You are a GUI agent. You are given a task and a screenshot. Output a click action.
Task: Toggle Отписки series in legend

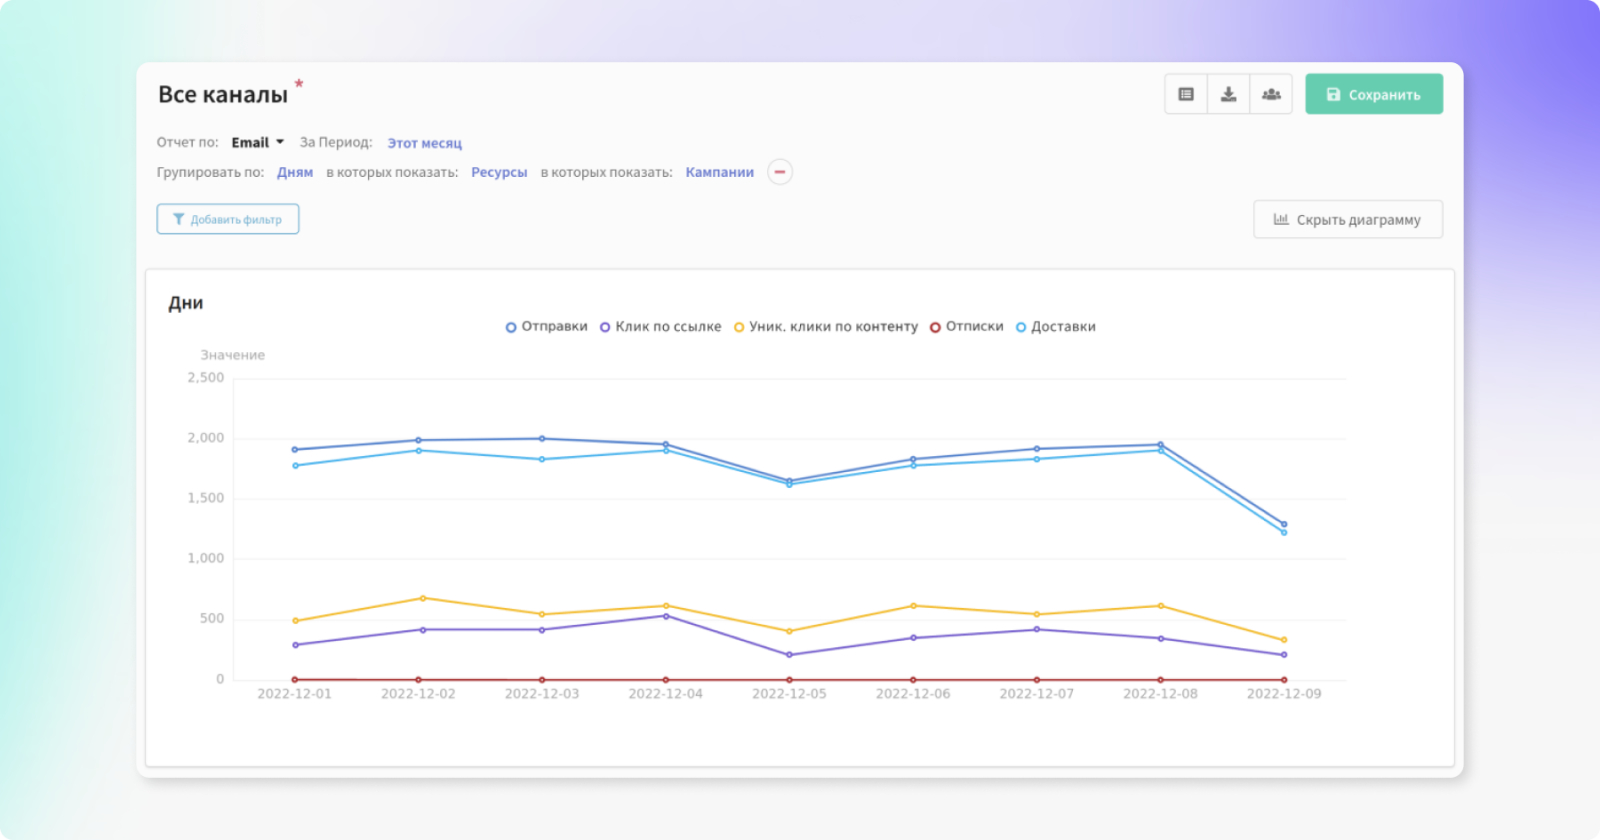[966, 327]
